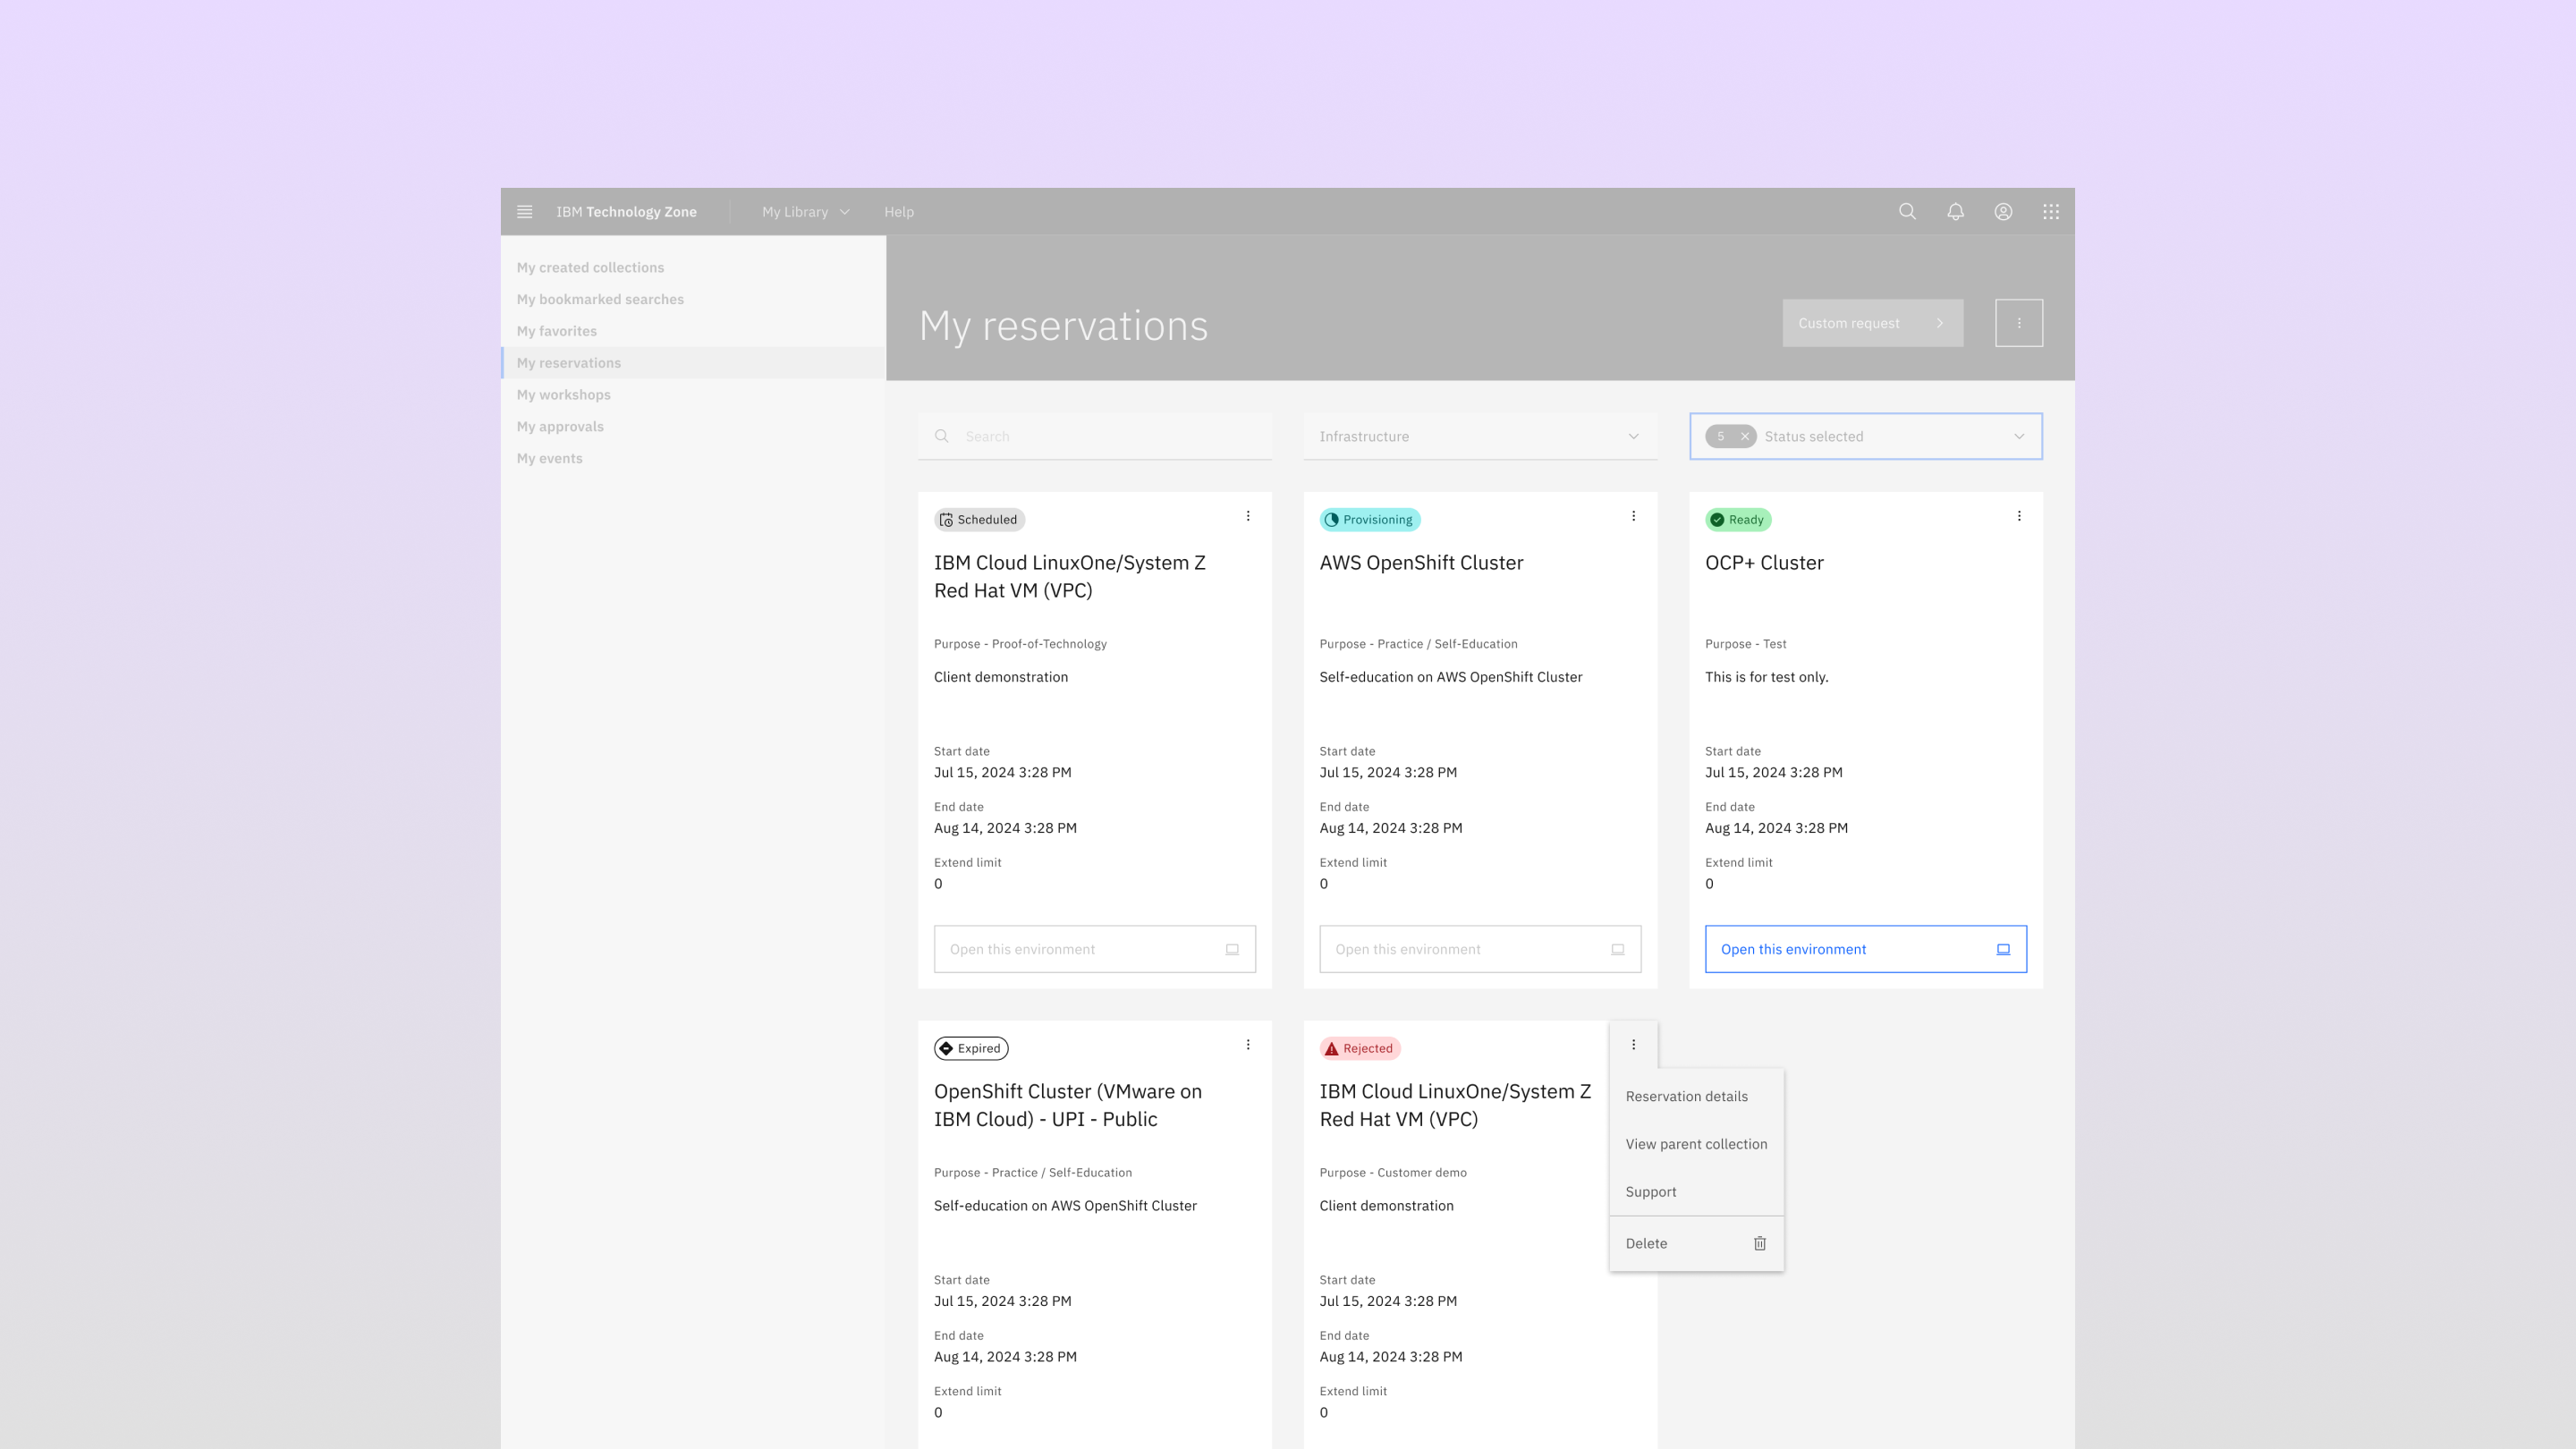Open the Status selected dropdown

(x=1866, y=437)
